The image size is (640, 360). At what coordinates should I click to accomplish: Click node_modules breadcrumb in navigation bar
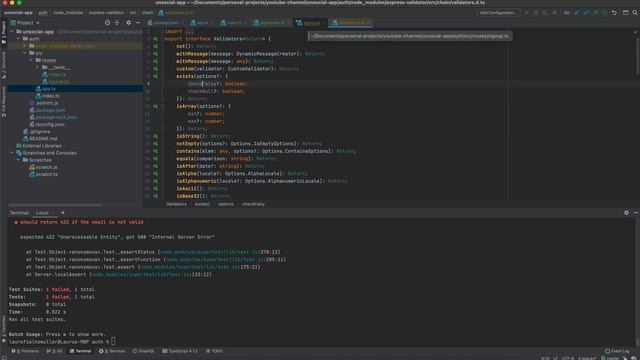[x=68, y=13]
